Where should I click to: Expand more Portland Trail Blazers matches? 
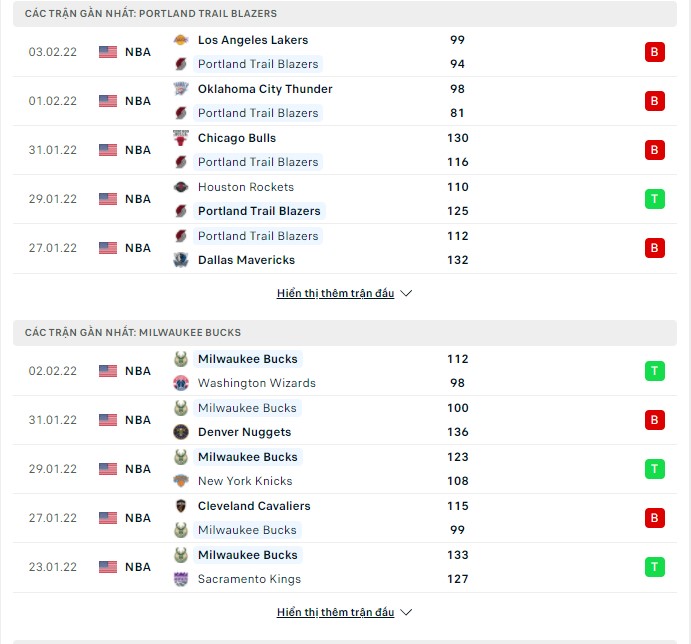(x=344, y=294)
